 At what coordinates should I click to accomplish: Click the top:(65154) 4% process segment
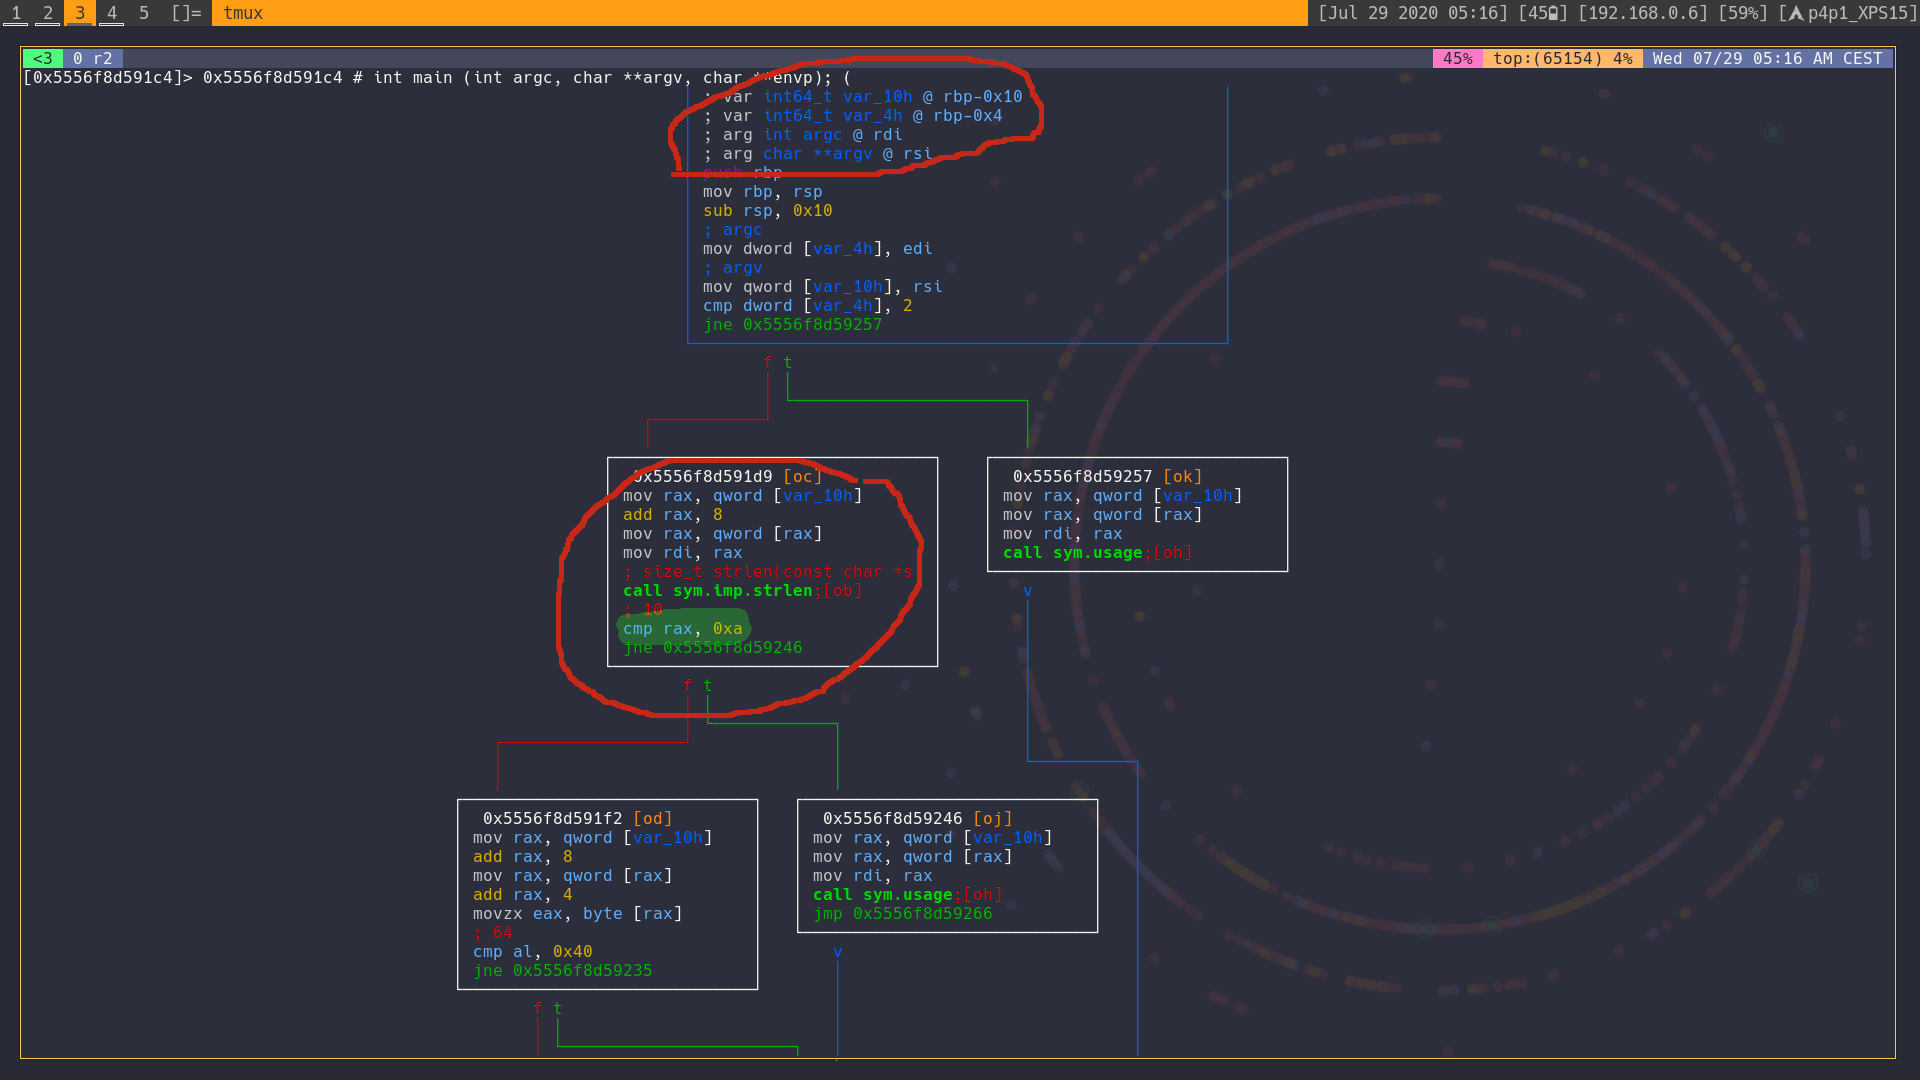(1562, 58)
